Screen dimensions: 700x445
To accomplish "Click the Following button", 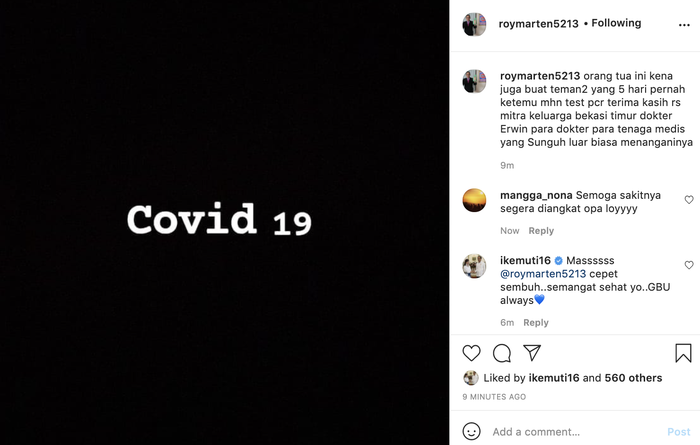I will pyautogui.click(x=616, y=23).
